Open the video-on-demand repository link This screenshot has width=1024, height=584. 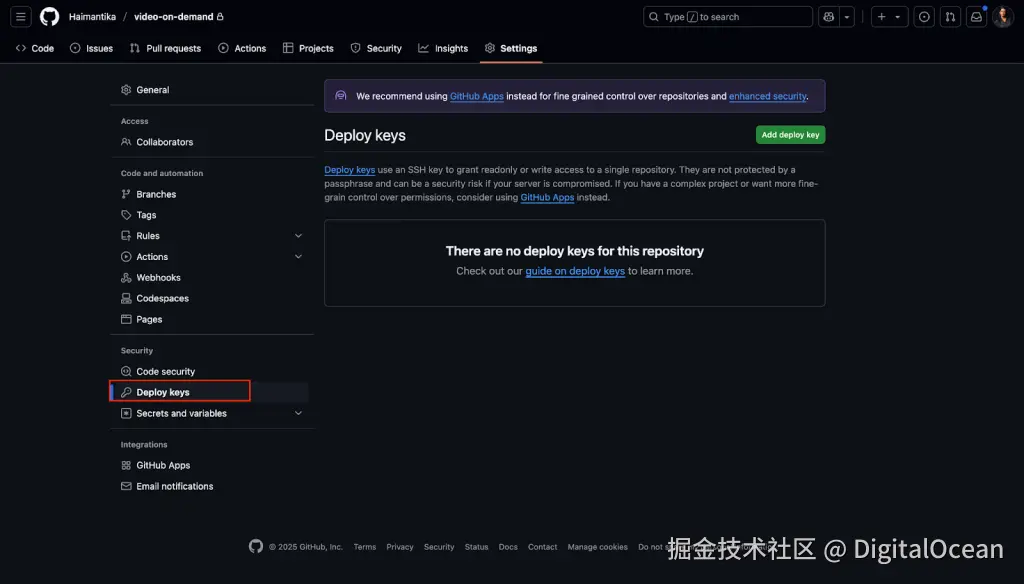[x=174, y=17]
